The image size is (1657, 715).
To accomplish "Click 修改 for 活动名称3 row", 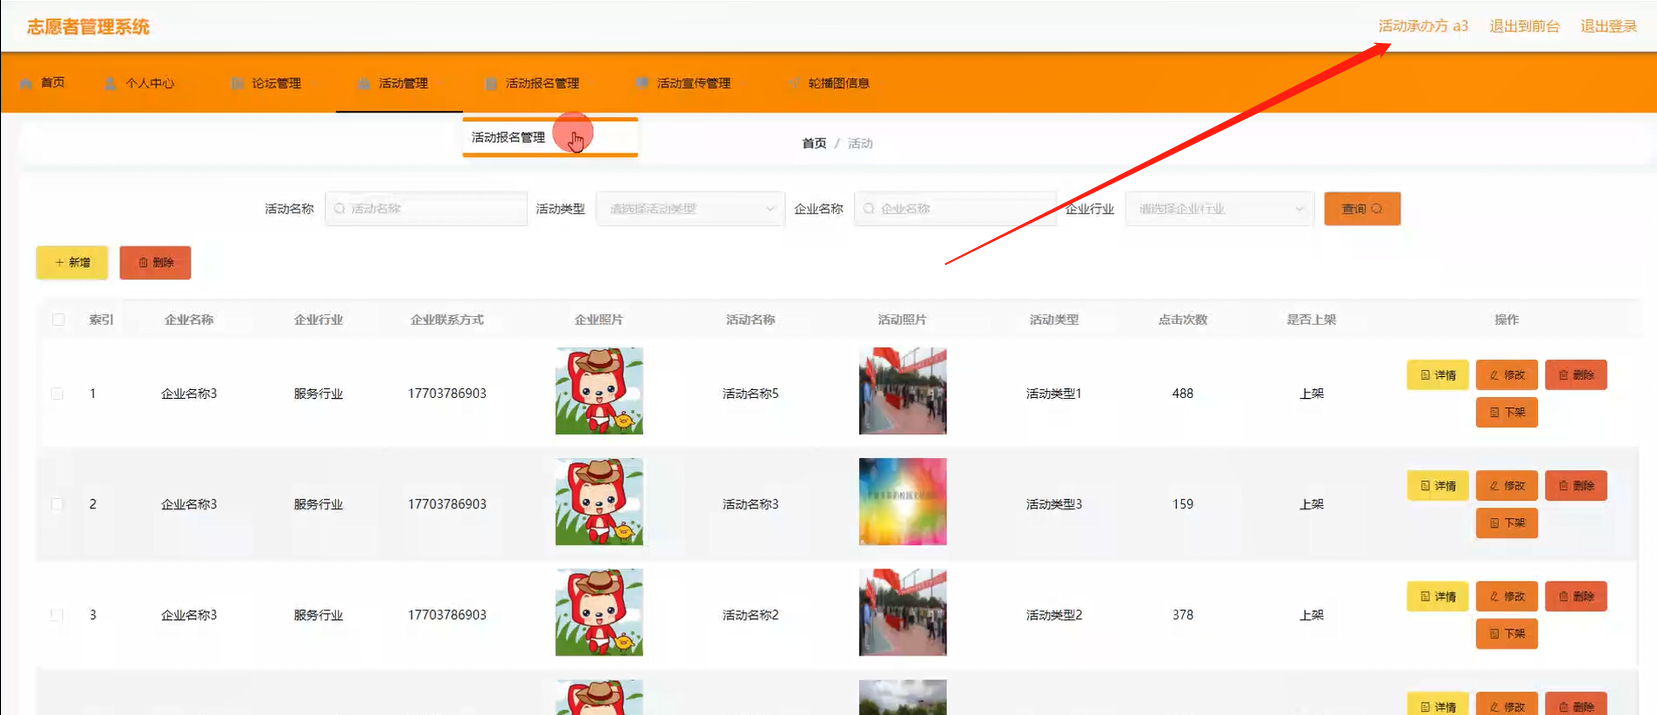I will point(1507,486).
